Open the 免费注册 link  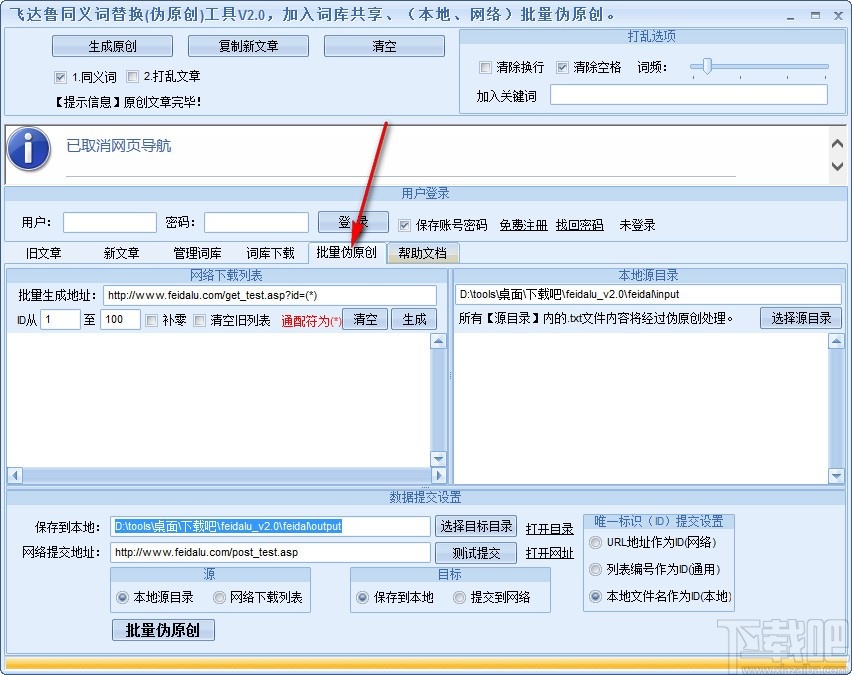click(523, 225)
